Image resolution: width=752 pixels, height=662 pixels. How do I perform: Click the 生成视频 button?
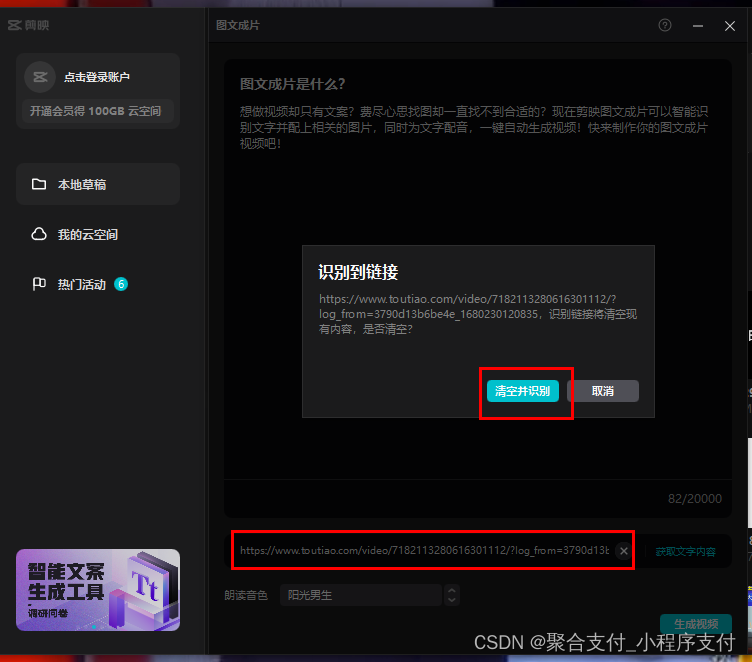(696, 624)
